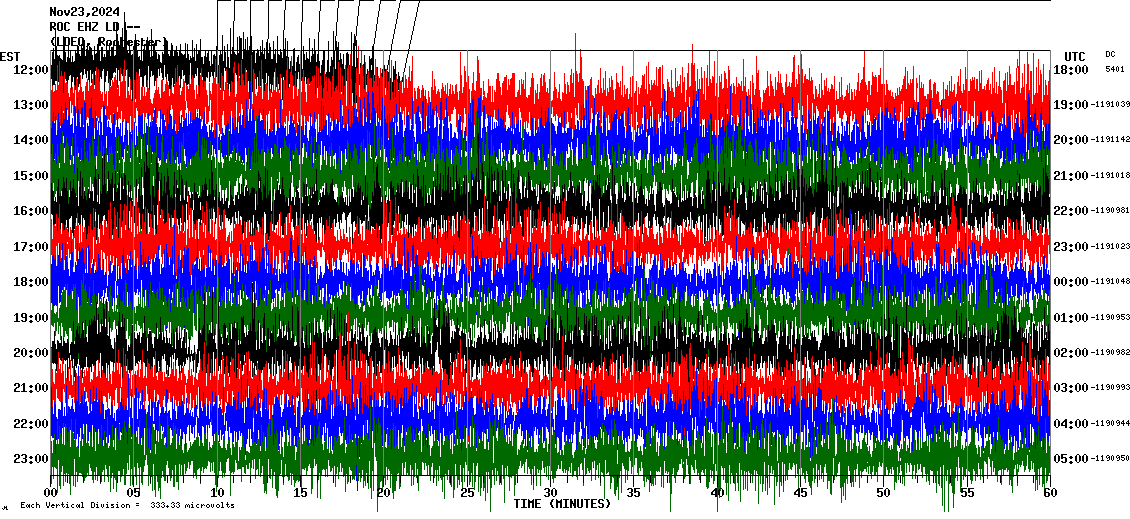Click the 22:00 UTC row label
The width and height of the screenshot is (1130, 519).
click(x=1070, y=211)
